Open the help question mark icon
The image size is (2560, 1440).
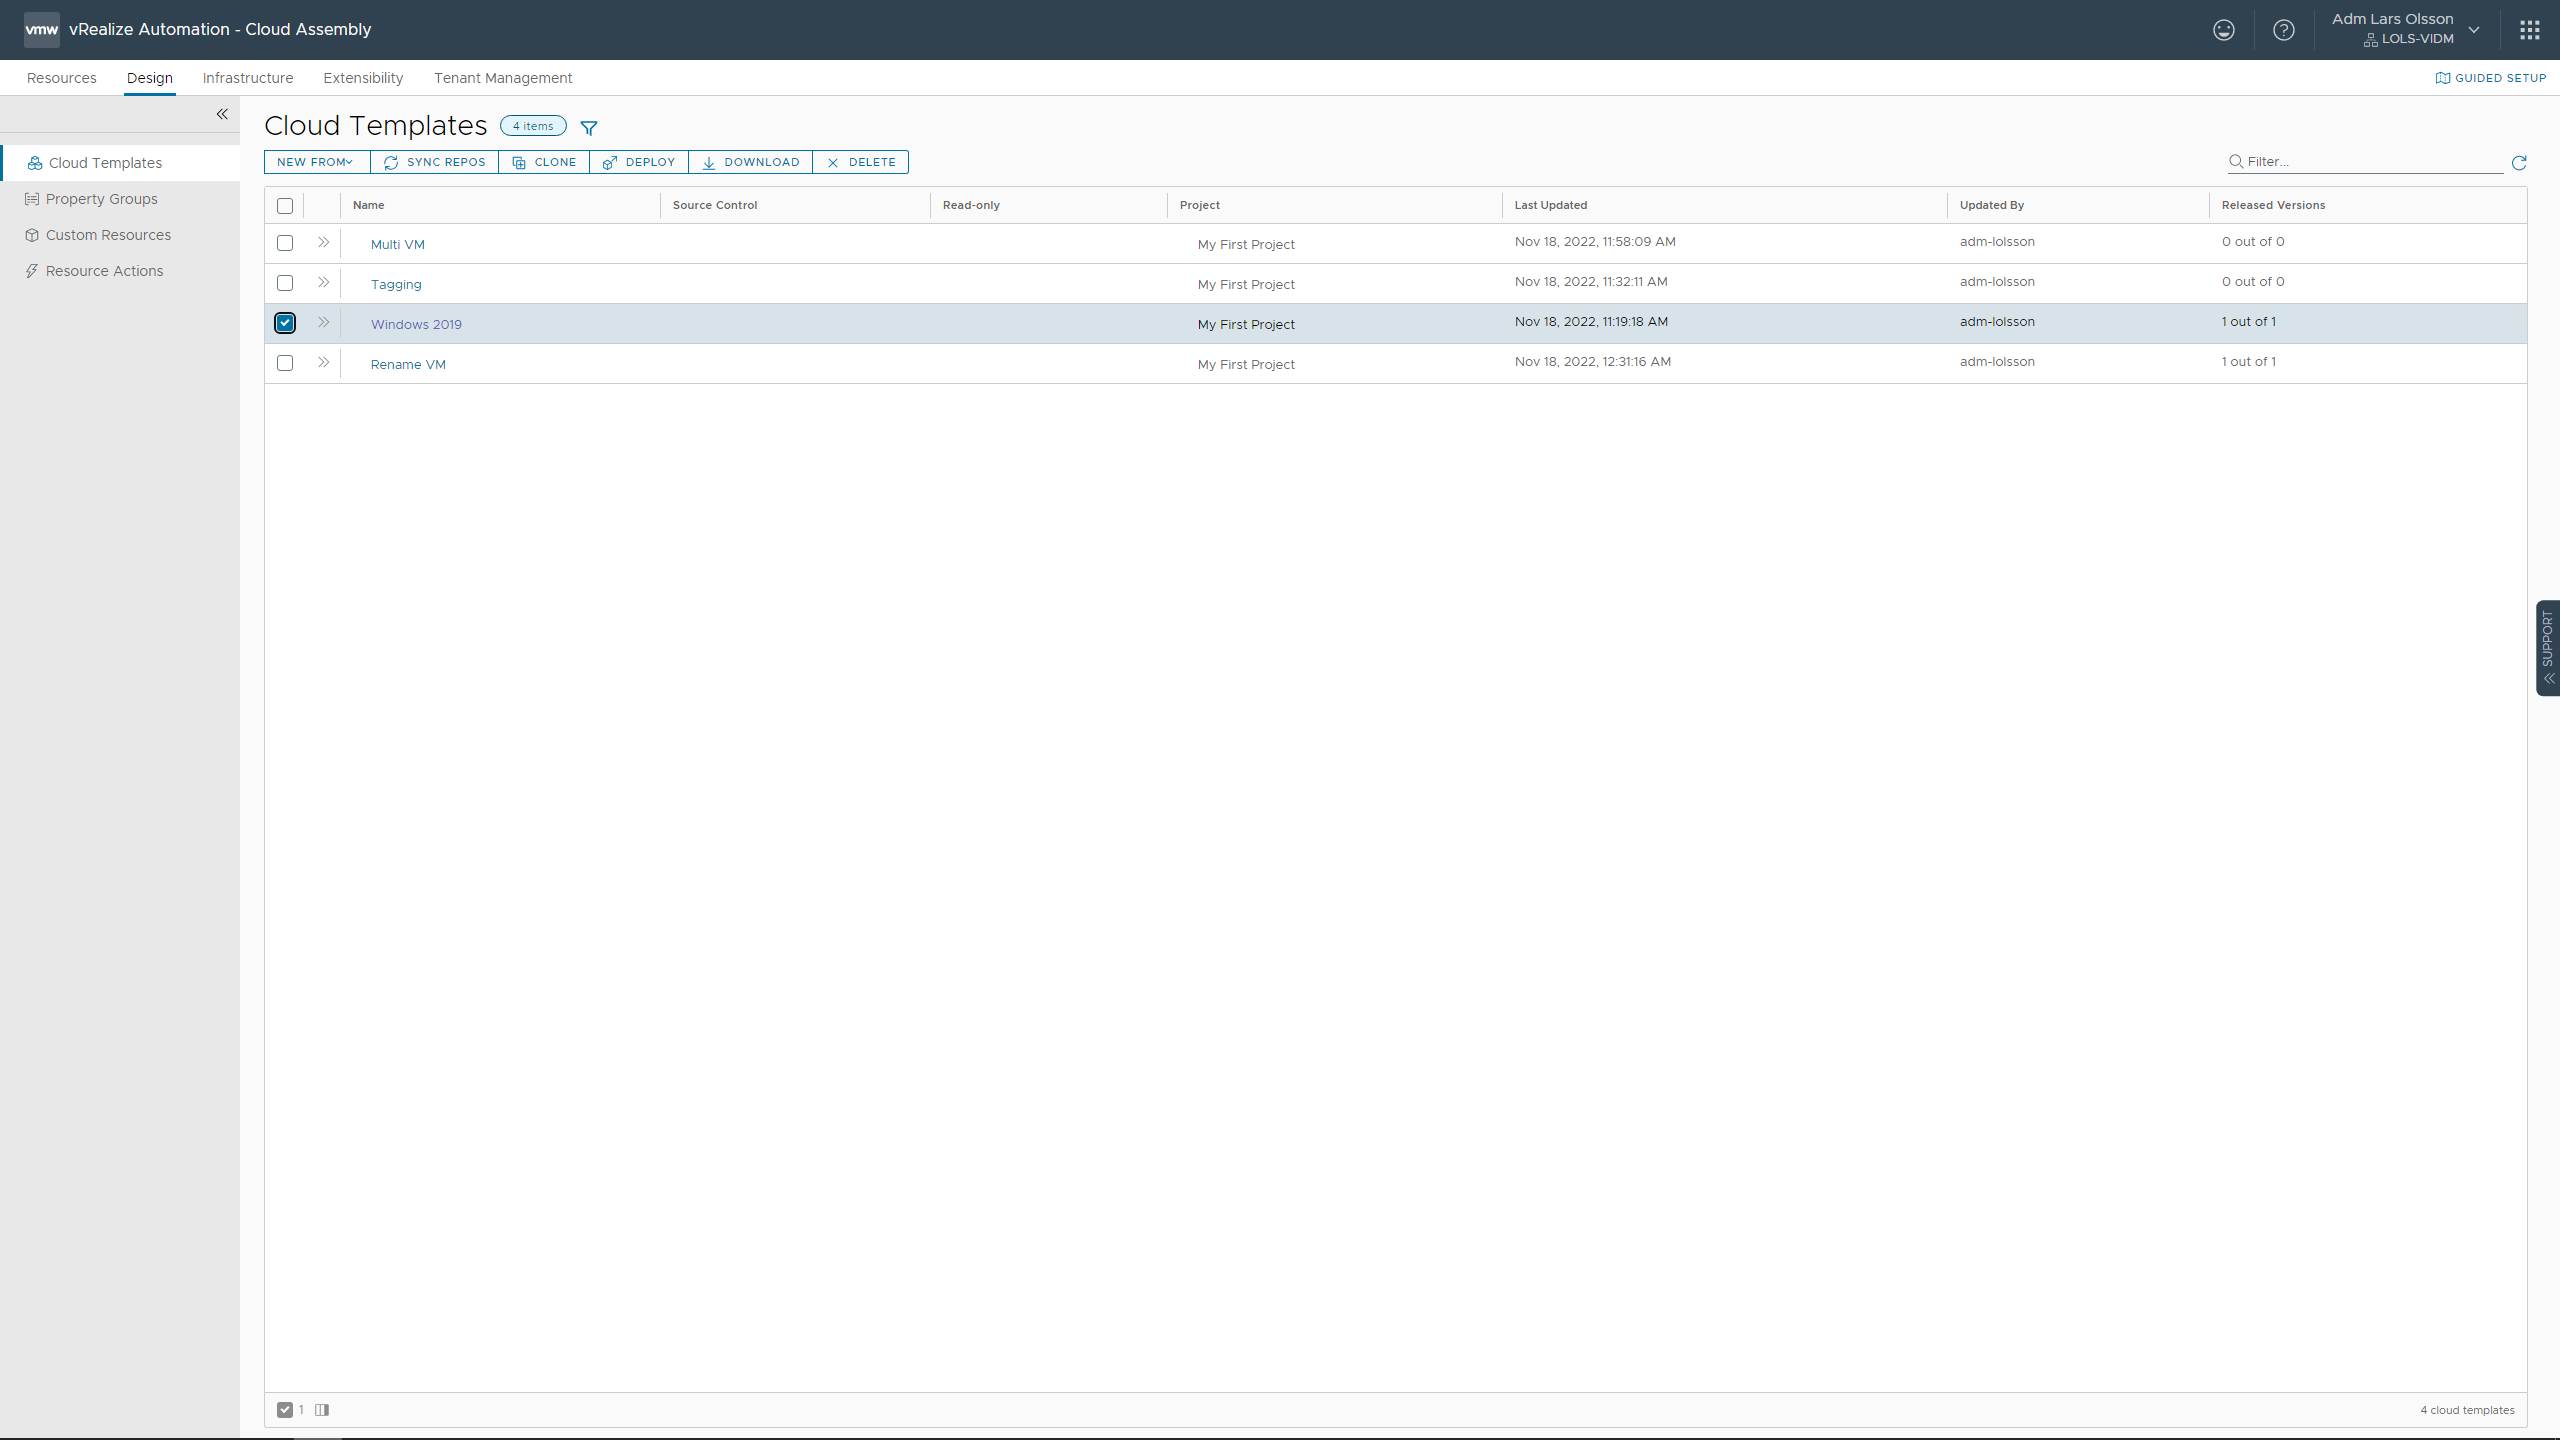click(x=2284, y=30)
